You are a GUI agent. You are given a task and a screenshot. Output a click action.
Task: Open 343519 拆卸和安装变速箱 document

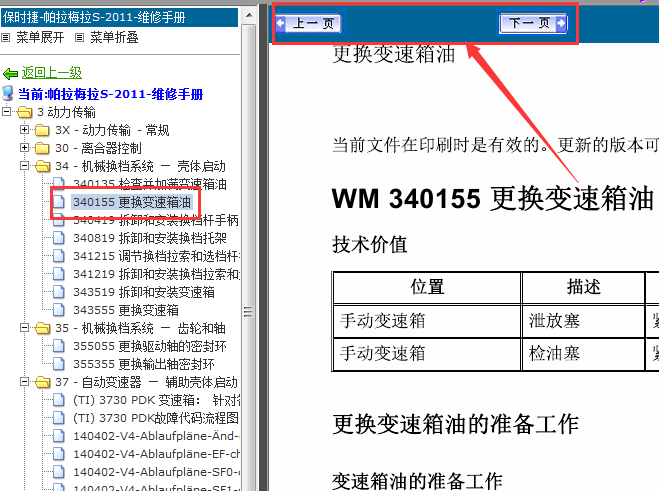tap(144, 292)
